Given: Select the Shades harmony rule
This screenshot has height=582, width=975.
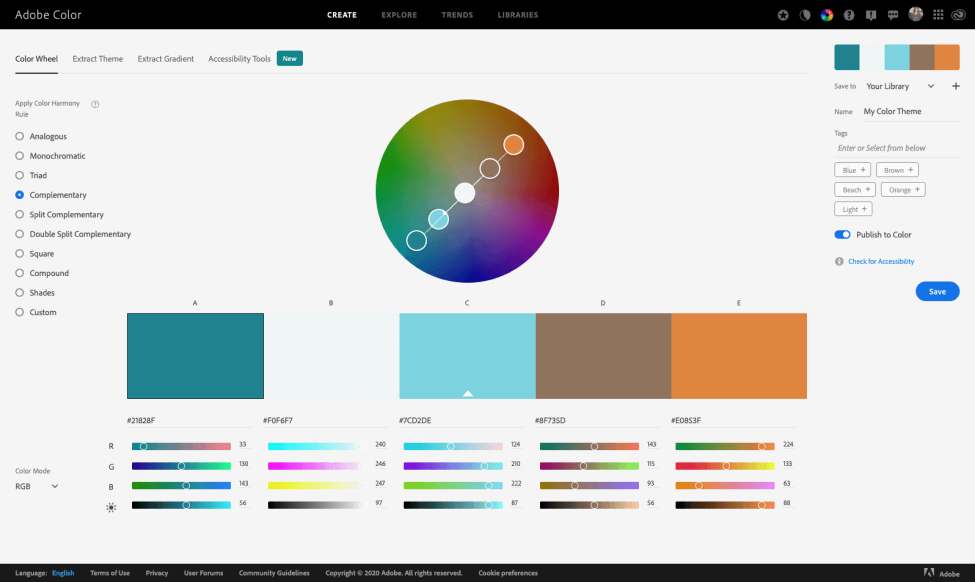Looking at the screenshot, I should [35, 293].
